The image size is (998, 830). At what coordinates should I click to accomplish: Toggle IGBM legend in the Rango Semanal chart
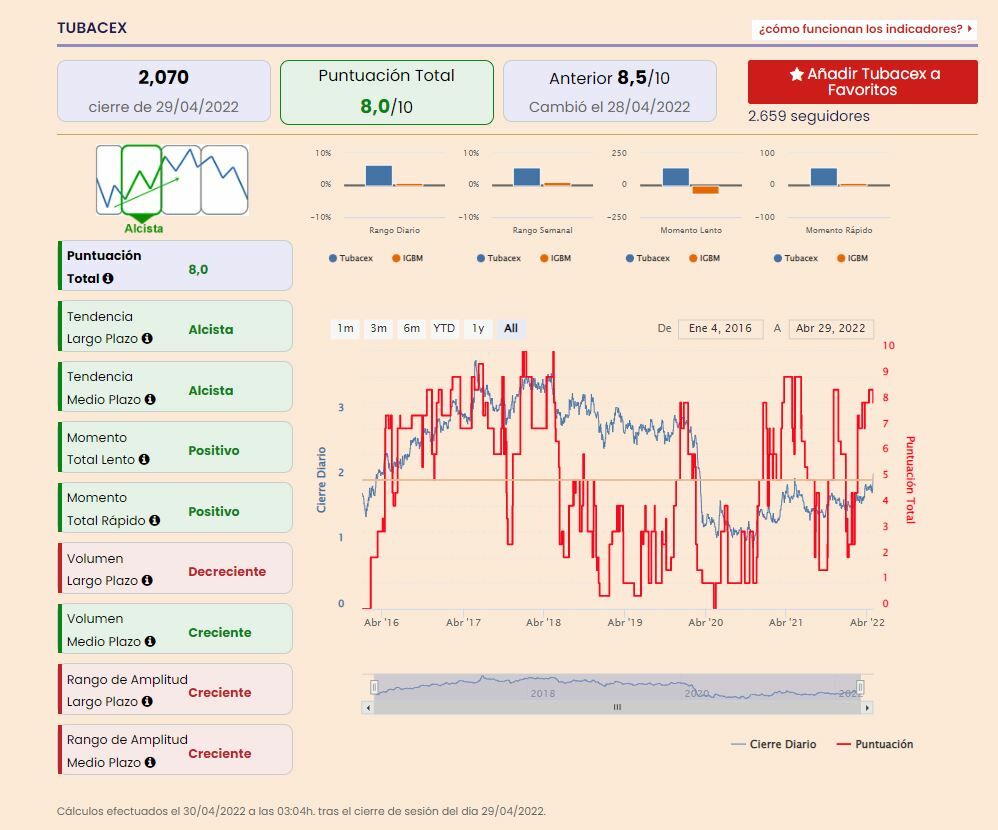point(556,258)
